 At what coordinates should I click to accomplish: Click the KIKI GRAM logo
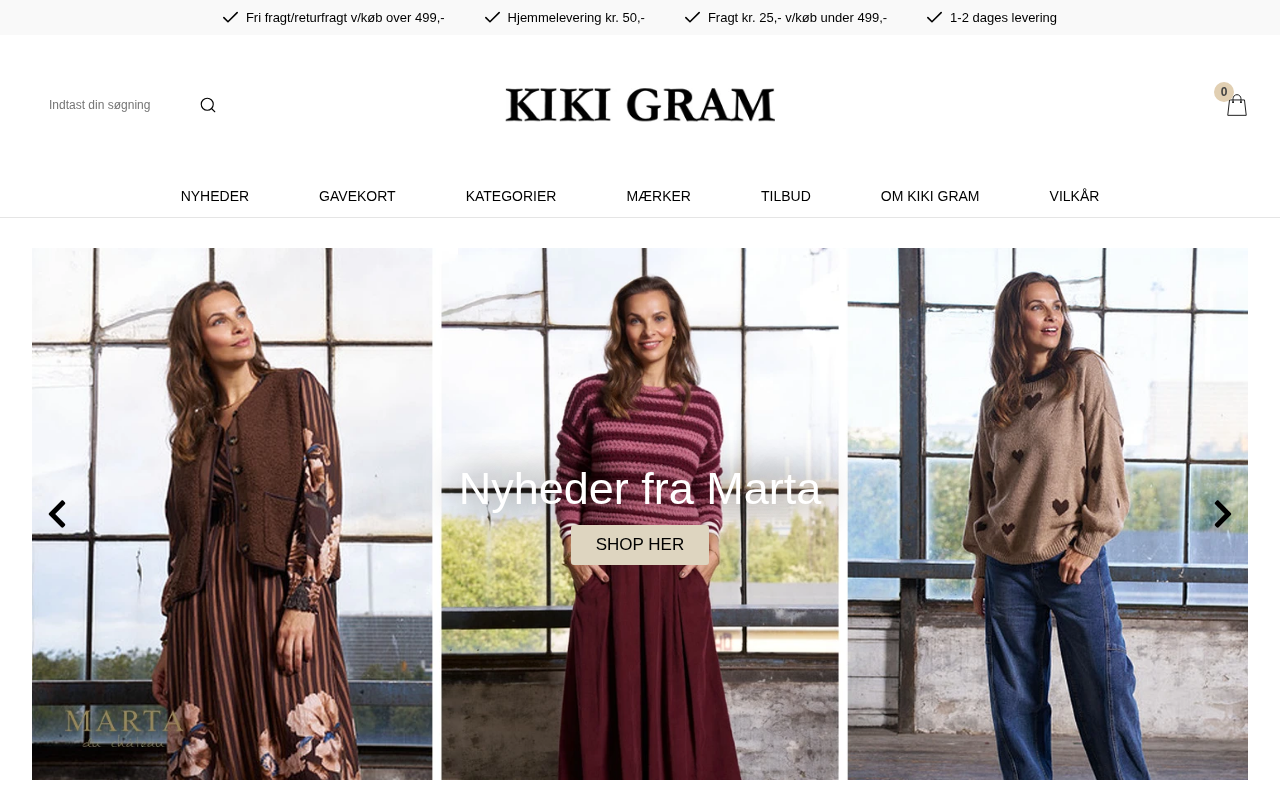[x=640, y=105]
